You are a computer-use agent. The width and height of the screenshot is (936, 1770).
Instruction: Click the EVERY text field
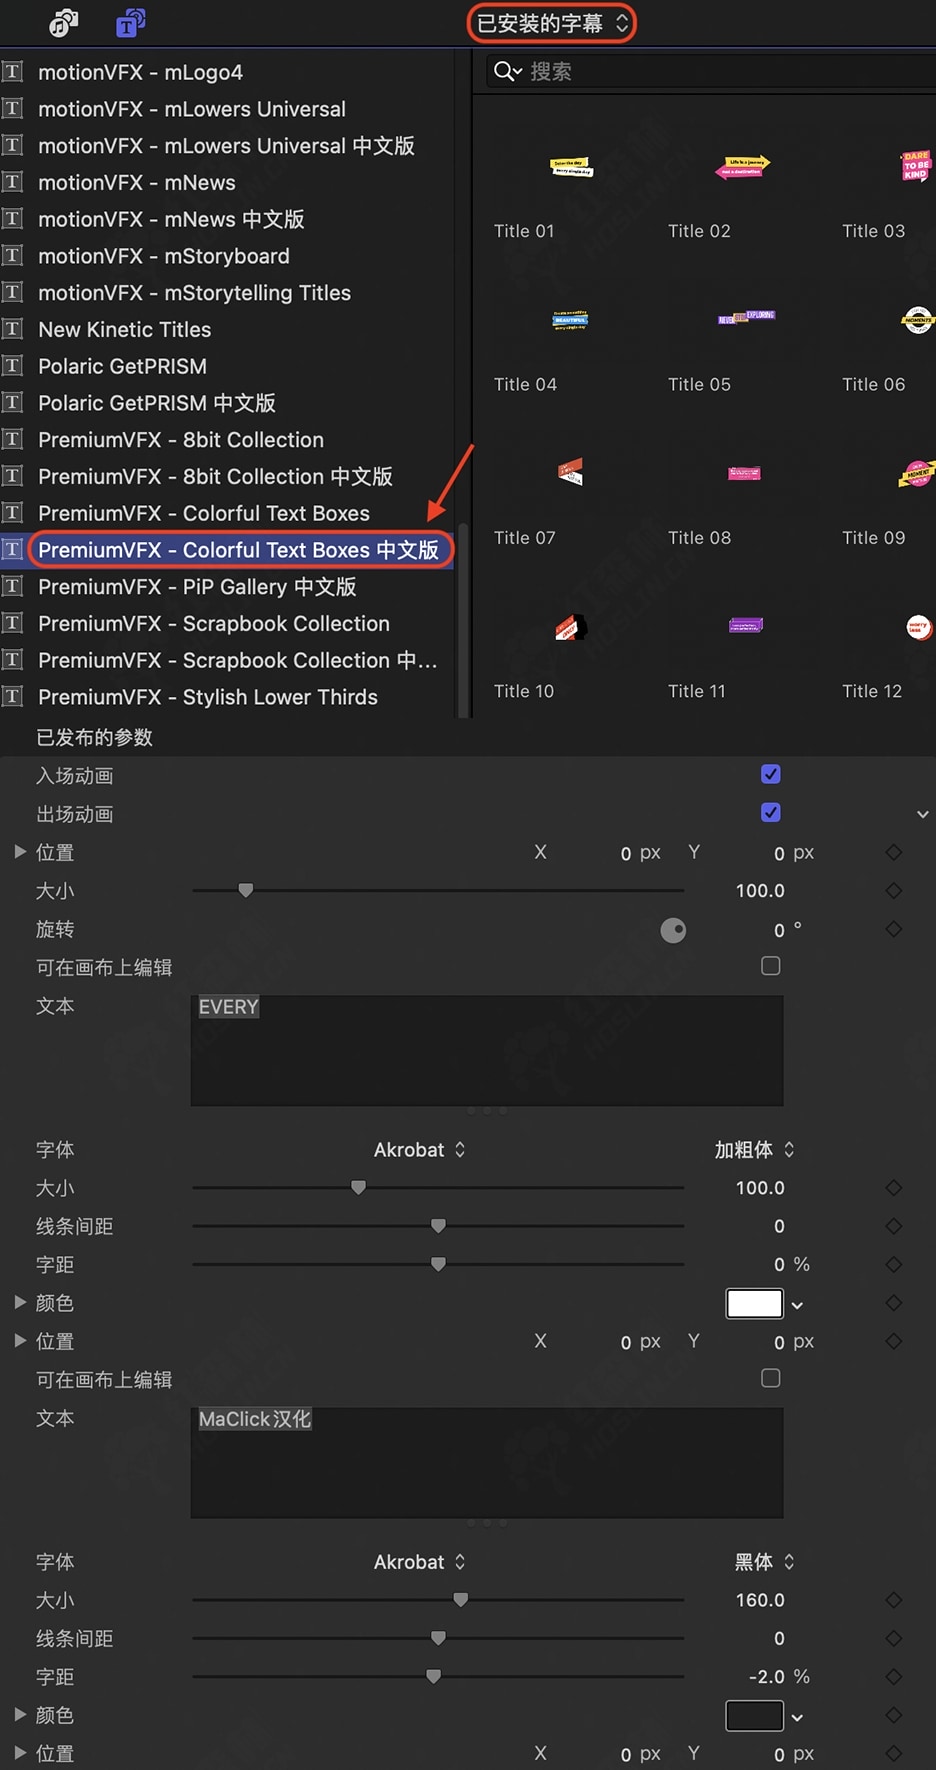click(x=487, y=1050)
